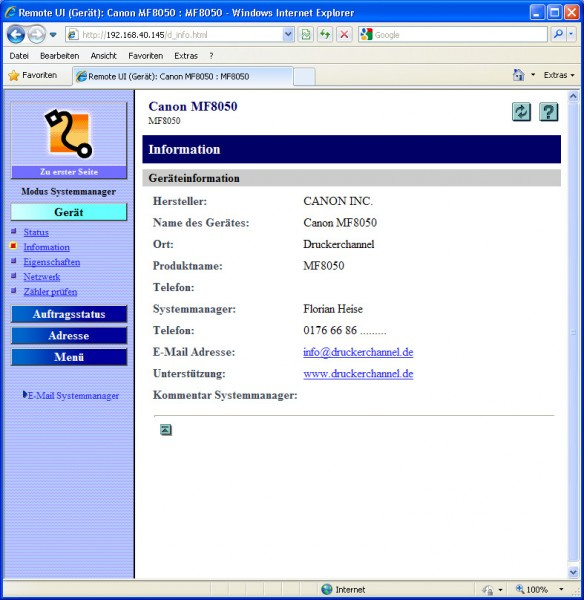Click the 100% zoom level button

532,589
